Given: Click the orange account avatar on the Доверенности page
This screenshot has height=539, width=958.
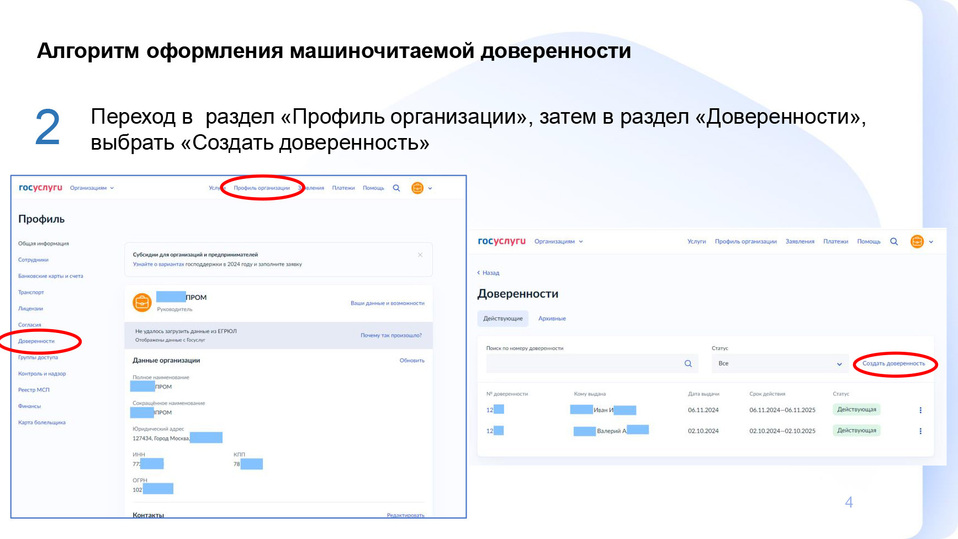Looking at the screenshot, I should [x=917, y=241].
